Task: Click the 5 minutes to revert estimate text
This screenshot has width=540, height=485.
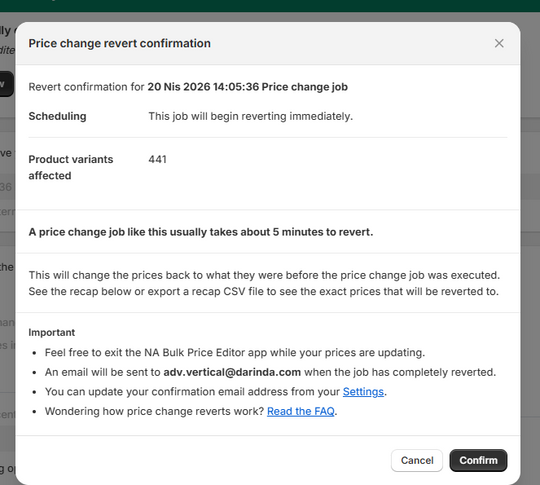Action: [201, 232]
